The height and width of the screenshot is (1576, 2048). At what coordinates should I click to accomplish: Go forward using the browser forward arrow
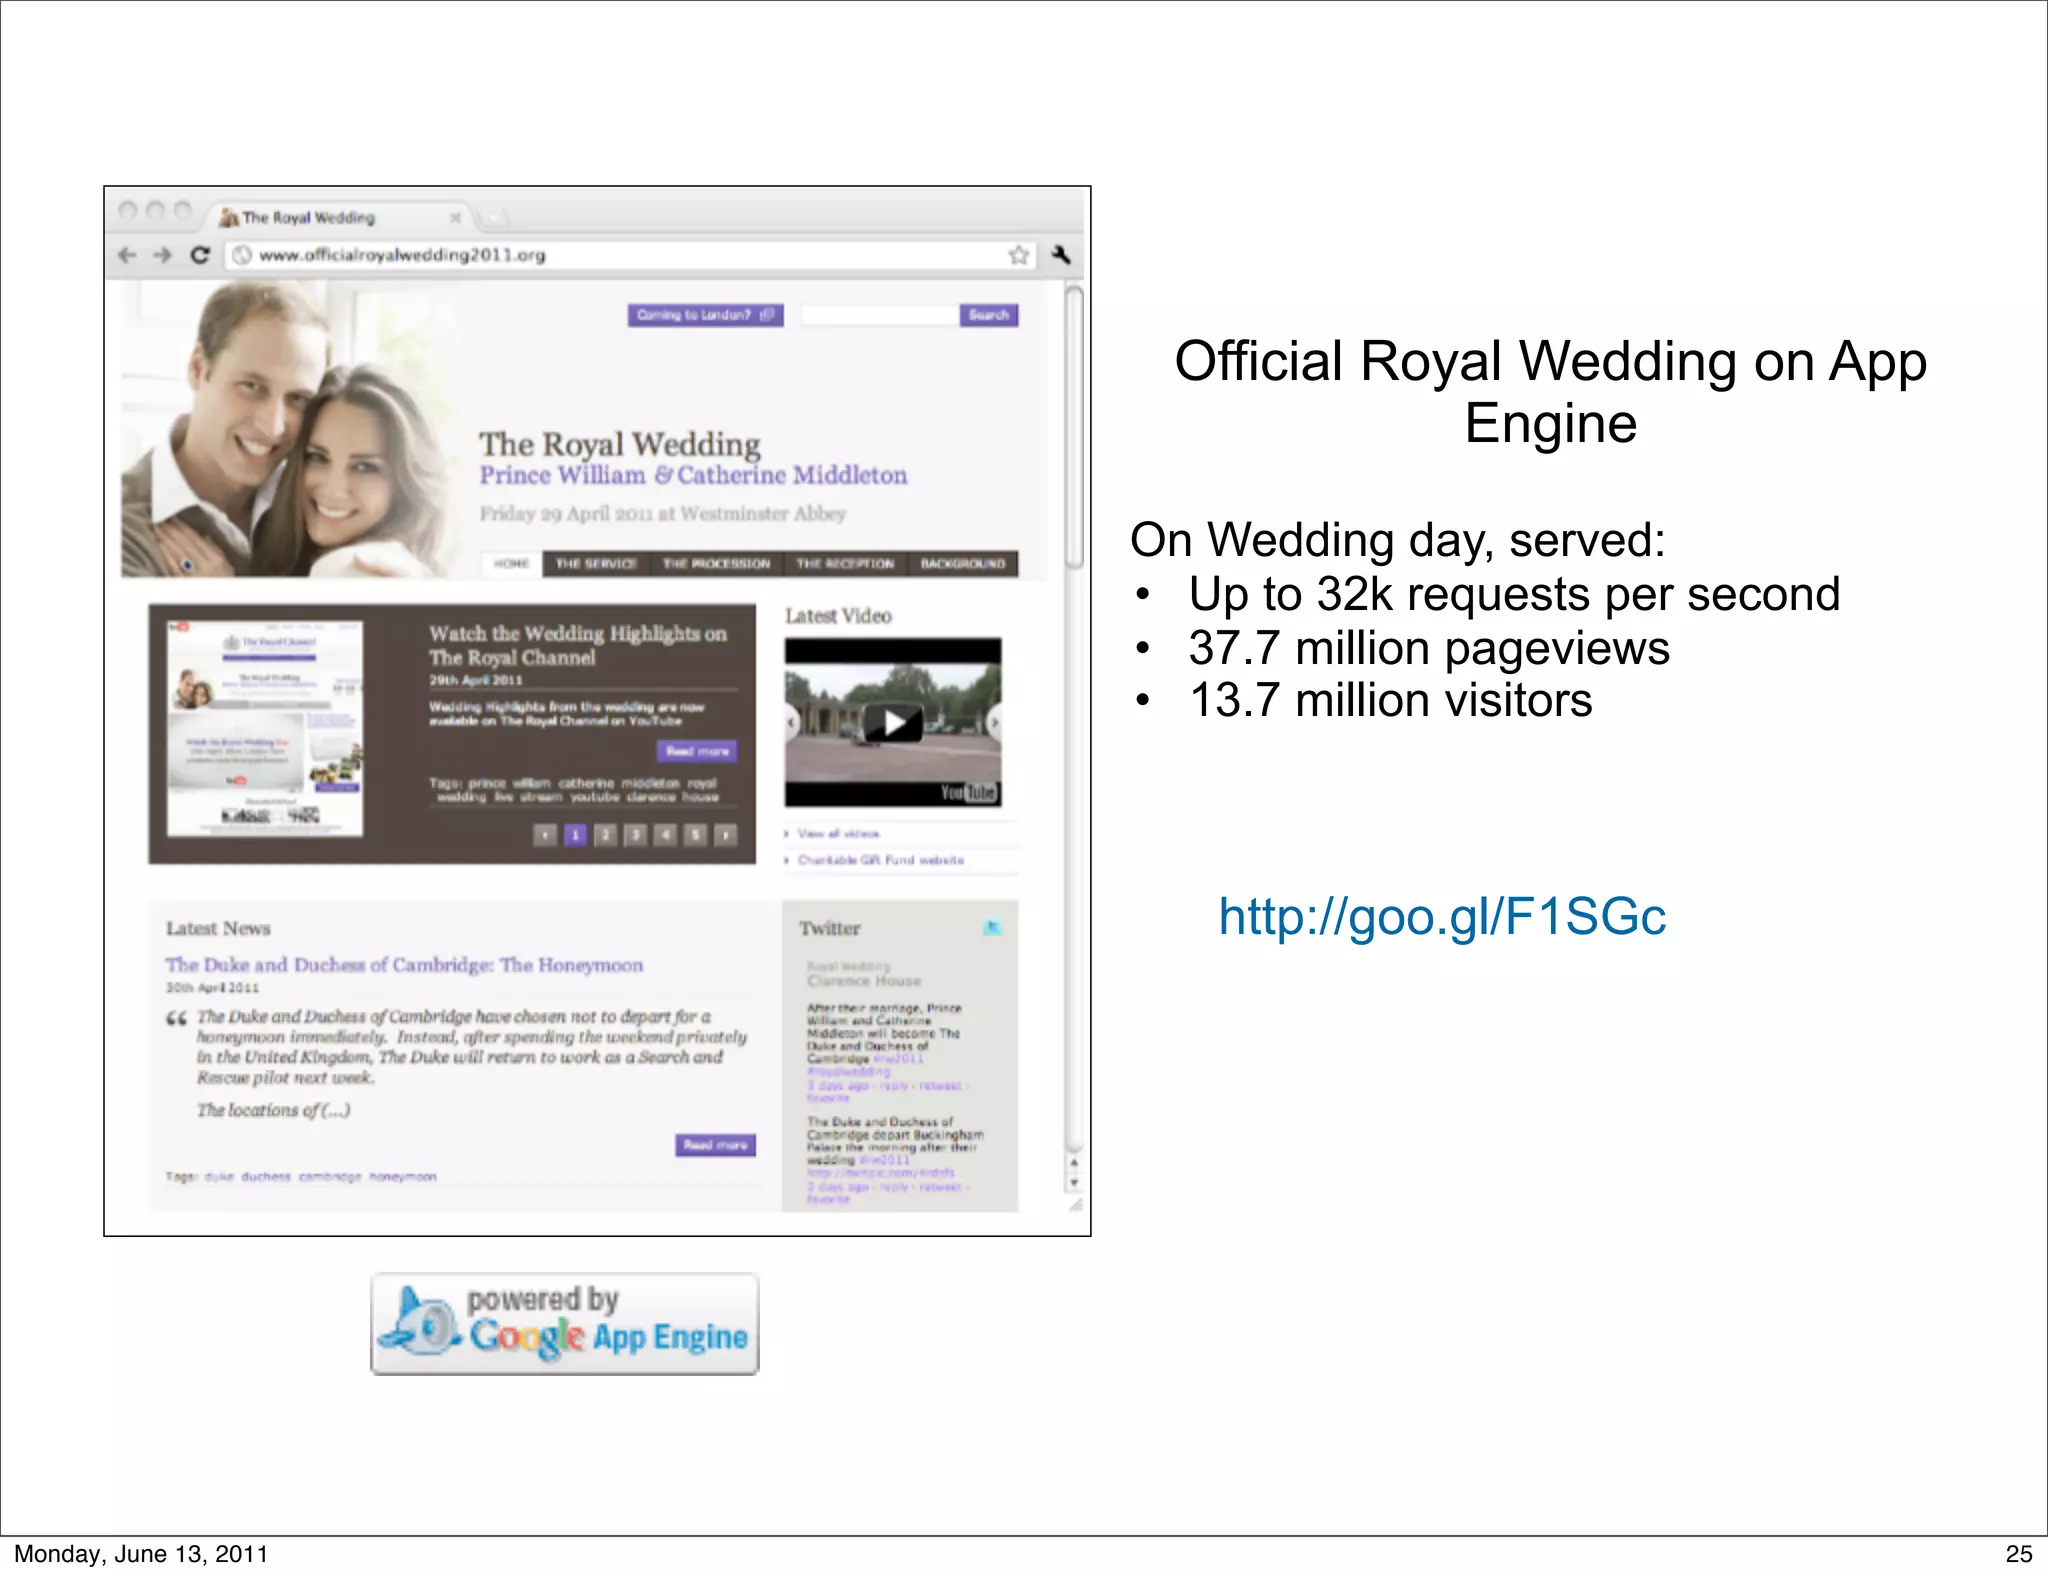(163, 255)
